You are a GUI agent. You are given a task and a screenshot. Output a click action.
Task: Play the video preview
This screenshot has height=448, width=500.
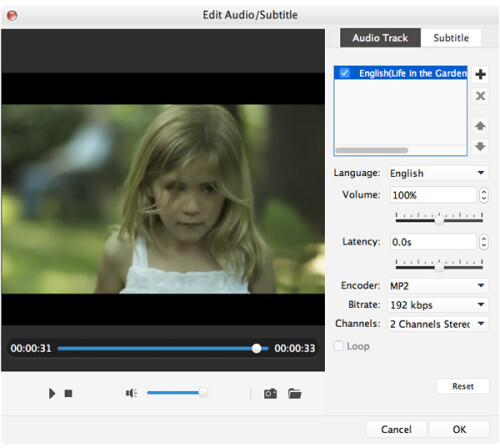(x=52, y=394)
